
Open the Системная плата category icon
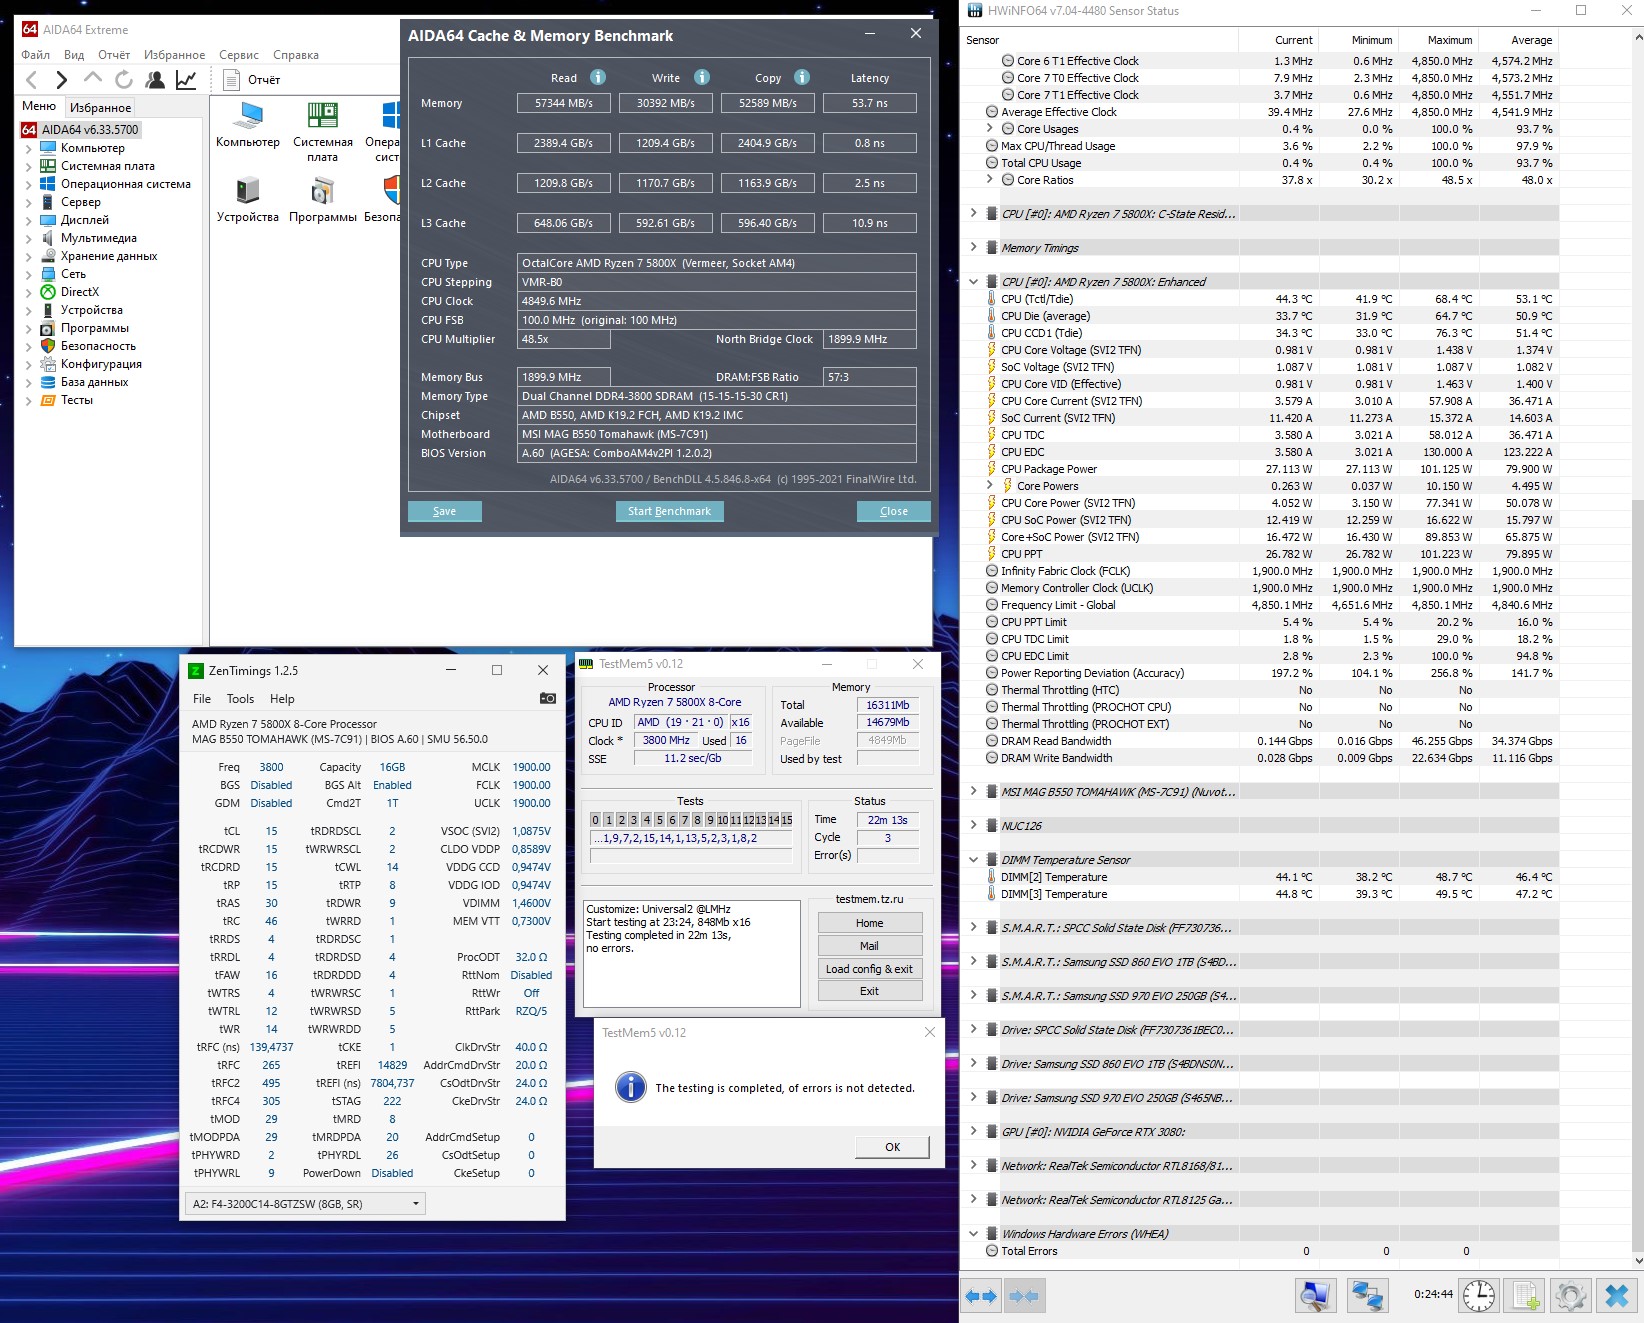tap(322, 132)
